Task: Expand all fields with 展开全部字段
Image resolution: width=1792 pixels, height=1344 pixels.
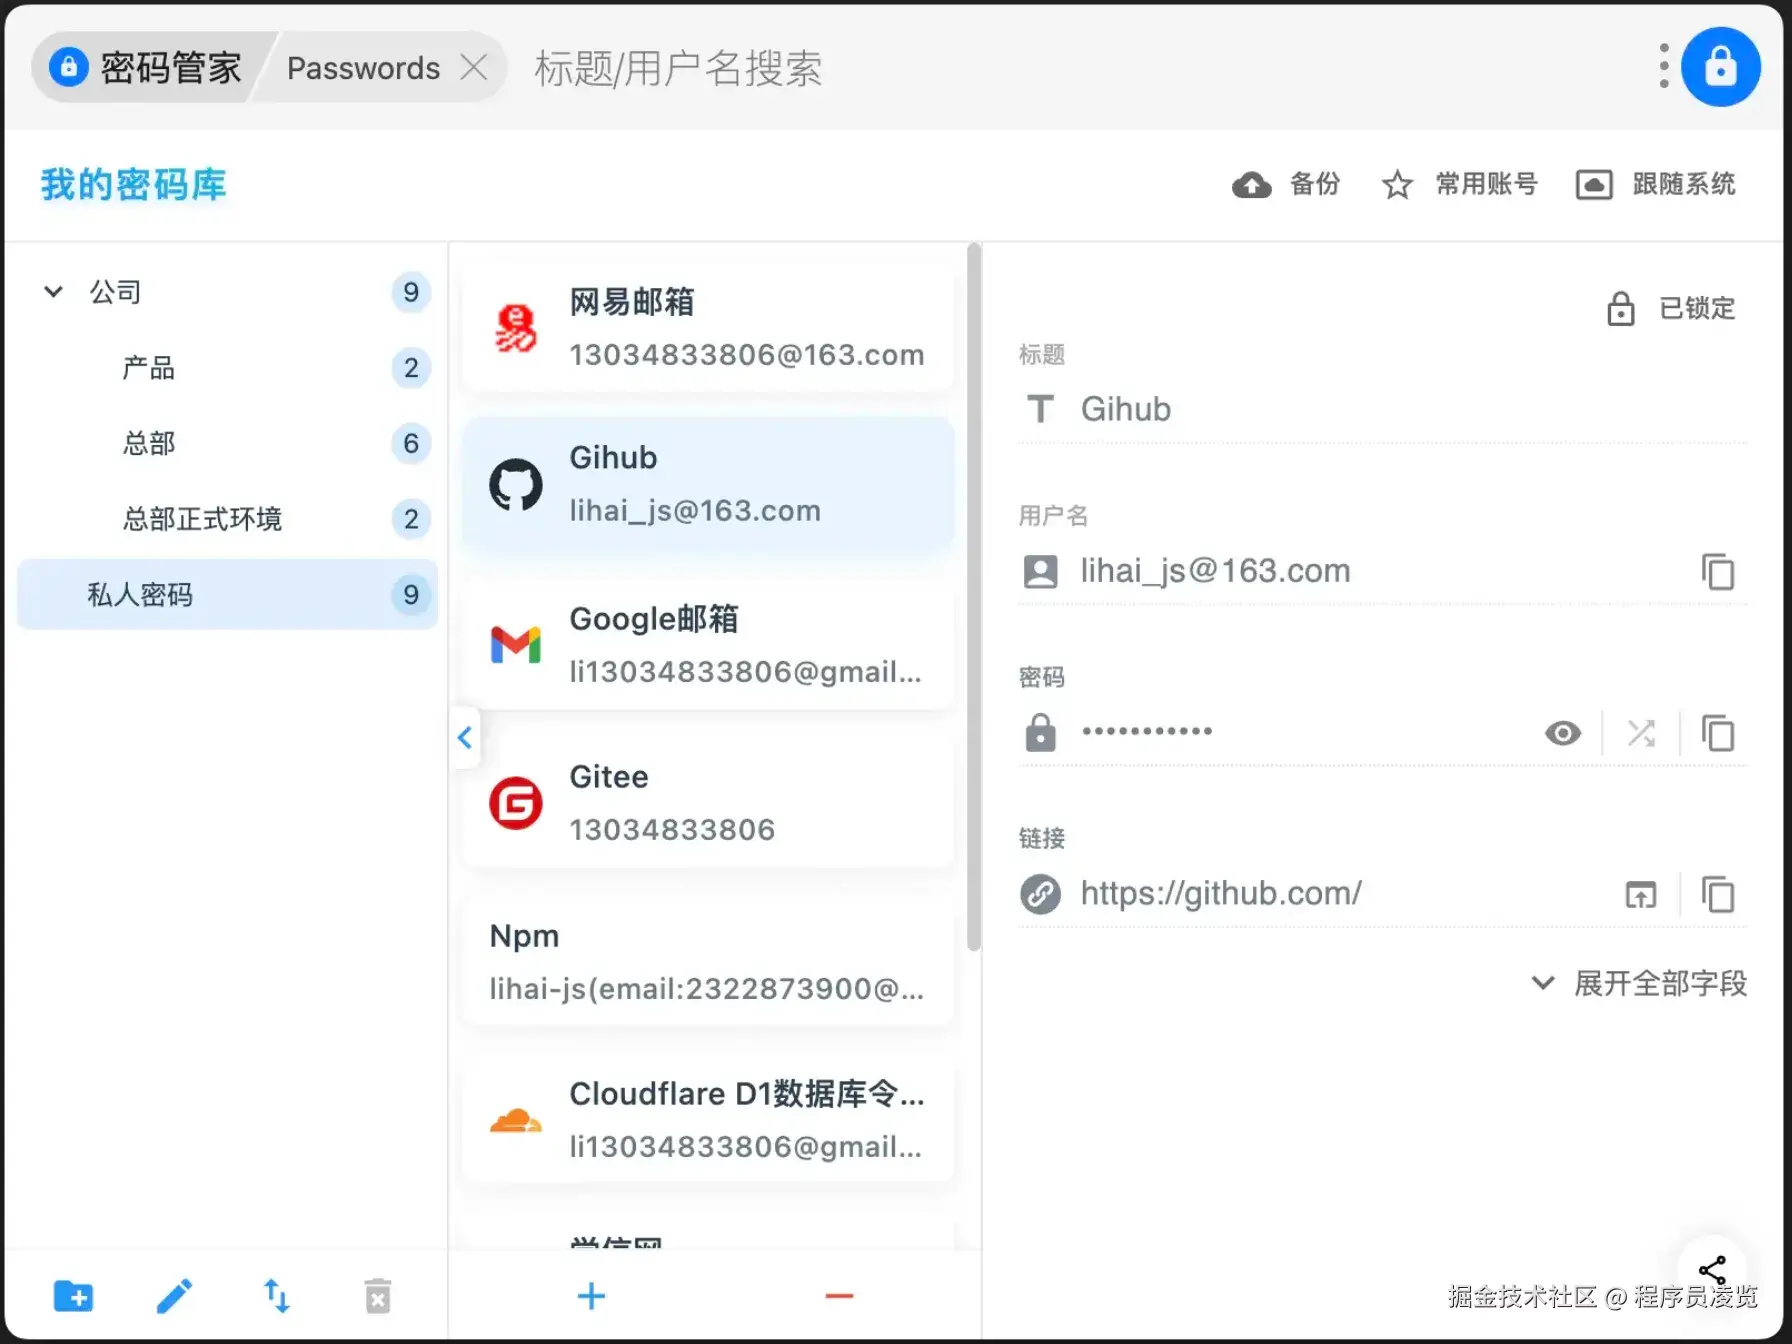Action: tap(1640, 983)
